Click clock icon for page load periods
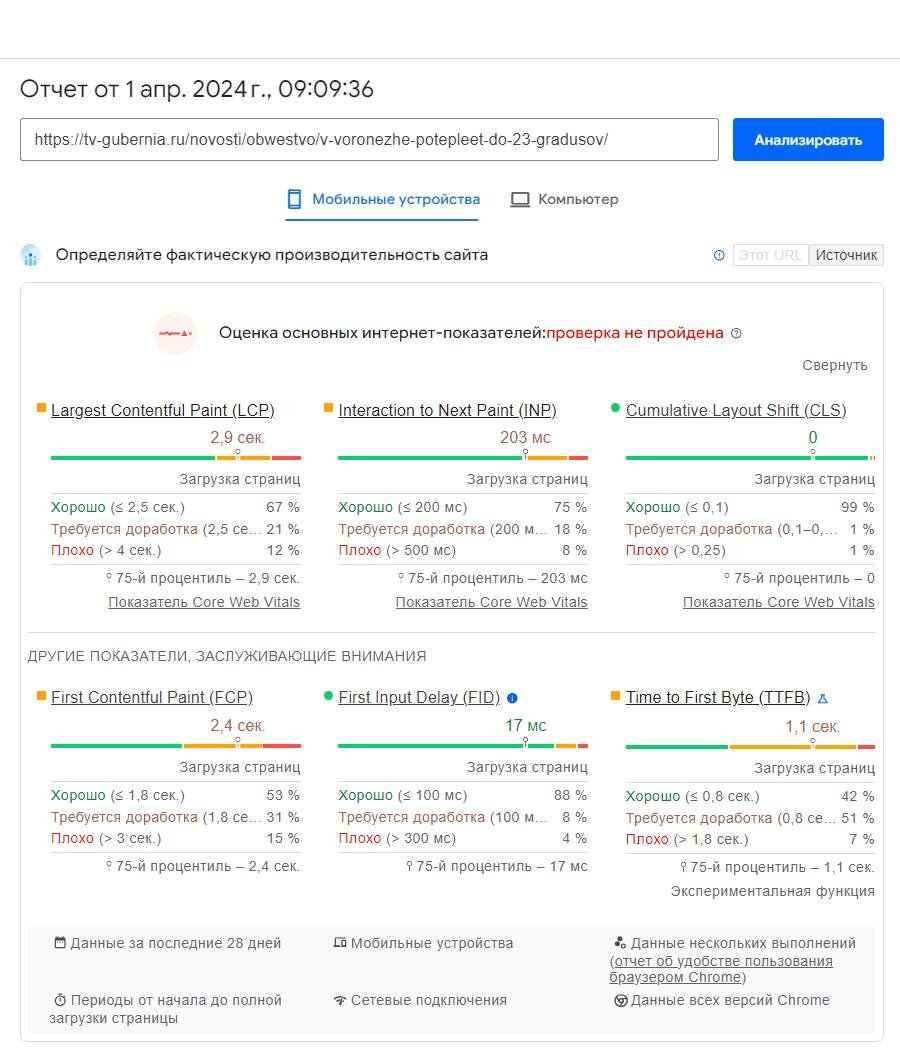The image size is (900, 1050). coord(58,999)
